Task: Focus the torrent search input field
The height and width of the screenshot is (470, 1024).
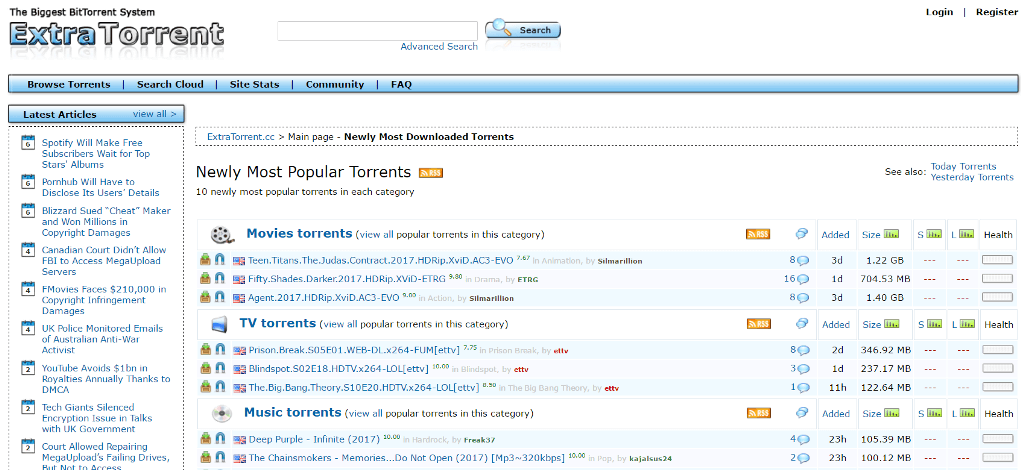Action: [377, 31]
